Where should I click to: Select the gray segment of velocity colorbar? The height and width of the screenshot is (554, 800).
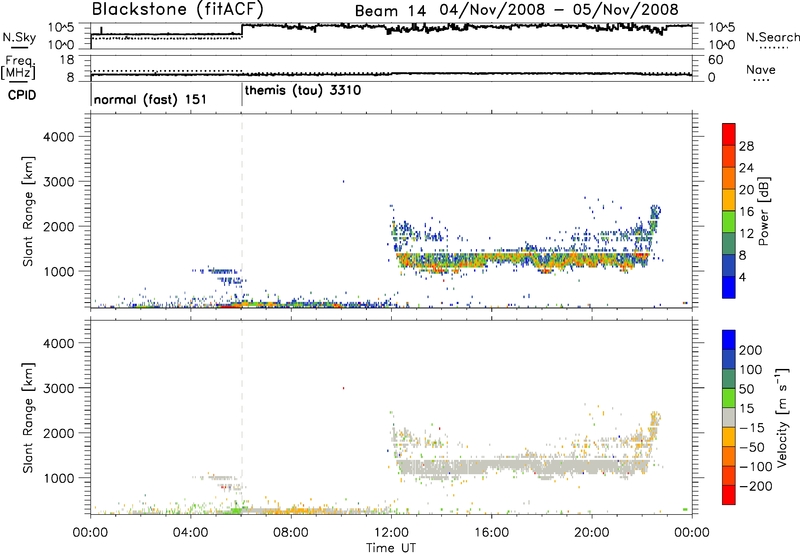729,417
